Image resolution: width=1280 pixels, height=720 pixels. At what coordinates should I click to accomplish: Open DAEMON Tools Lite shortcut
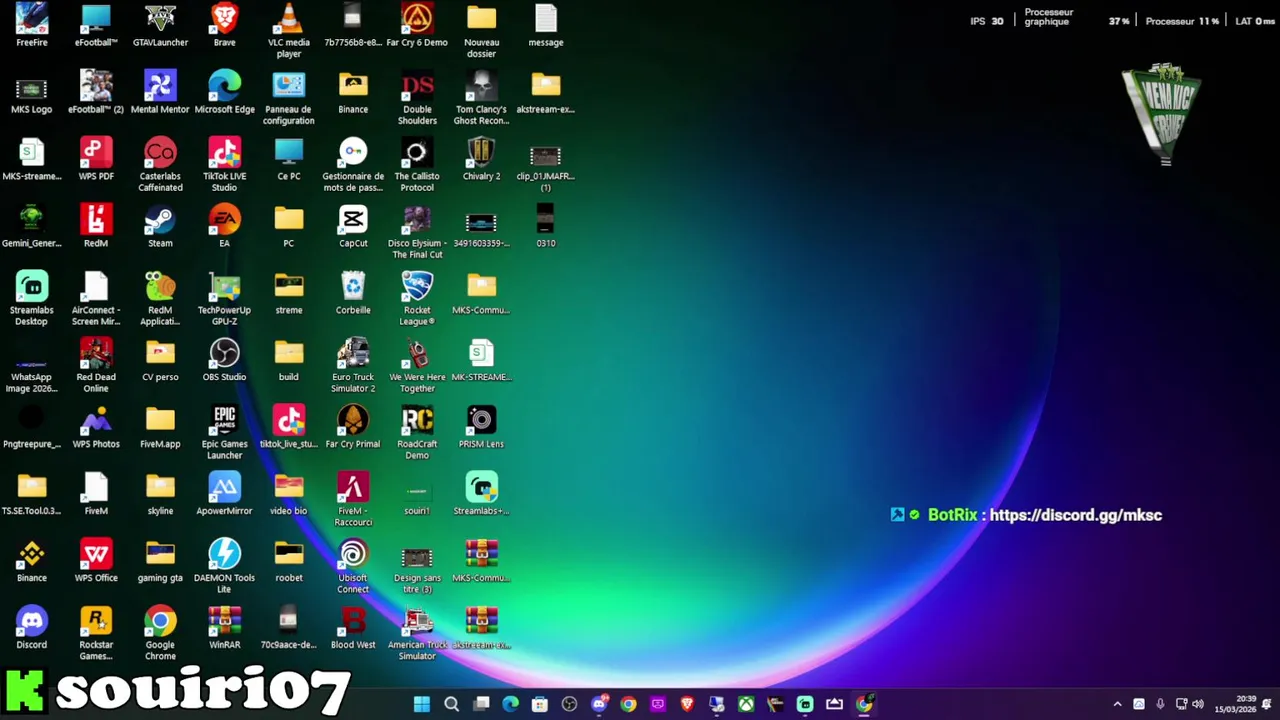click(x=224, y=567)
